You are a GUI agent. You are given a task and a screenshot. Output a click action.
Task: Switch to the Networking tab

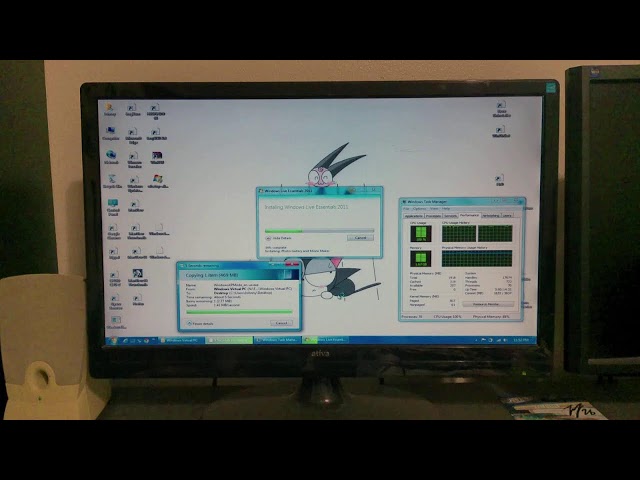coord(491,216)
